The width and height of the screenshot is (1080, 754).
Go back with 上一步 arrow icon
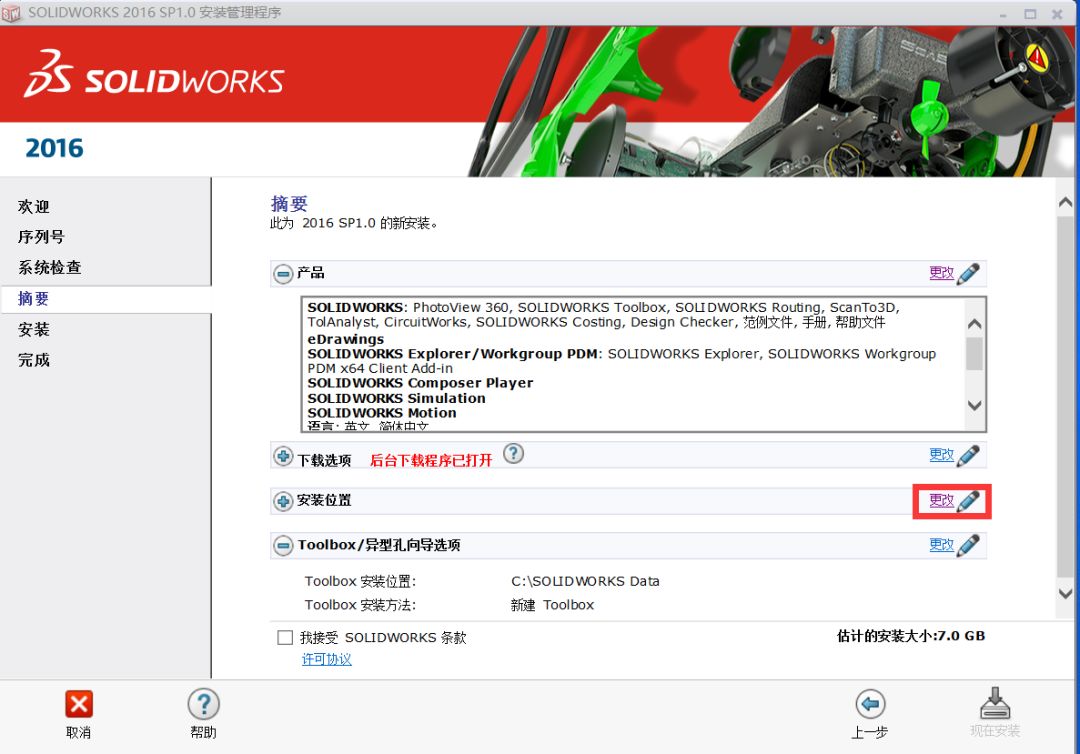click(x=870, y=704)
